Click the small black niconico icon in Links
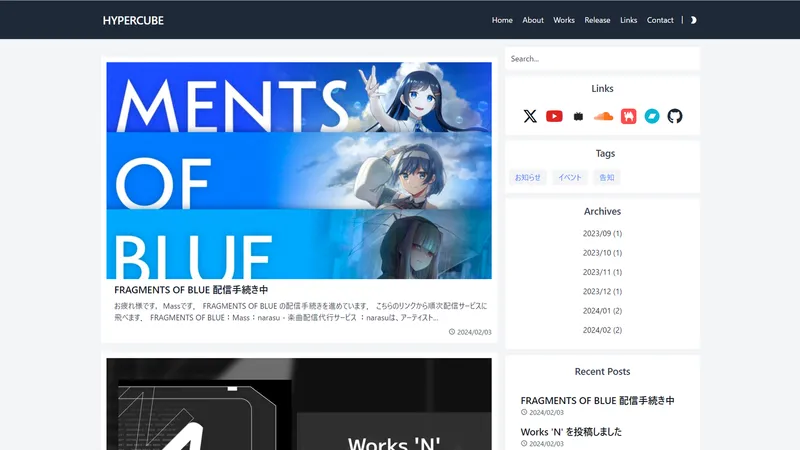 (578, 117)
